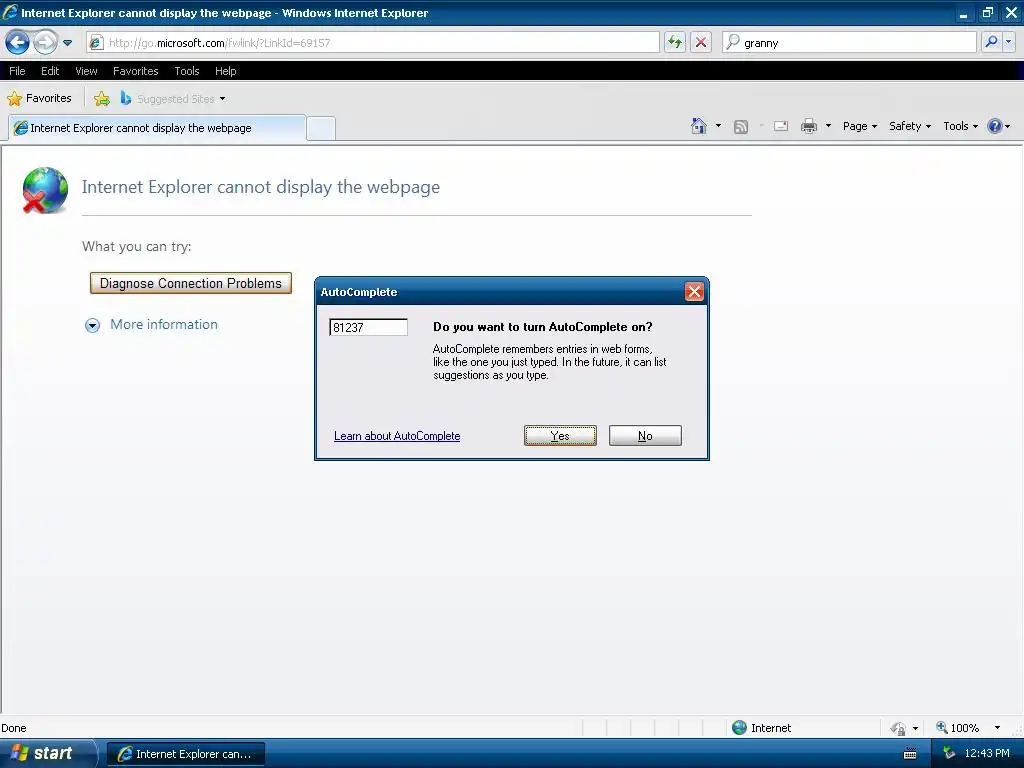This screenshot has width=1024, height=768.
Task: Open the Edit menu
Action: pyautogui.click(x=50, y=71)
